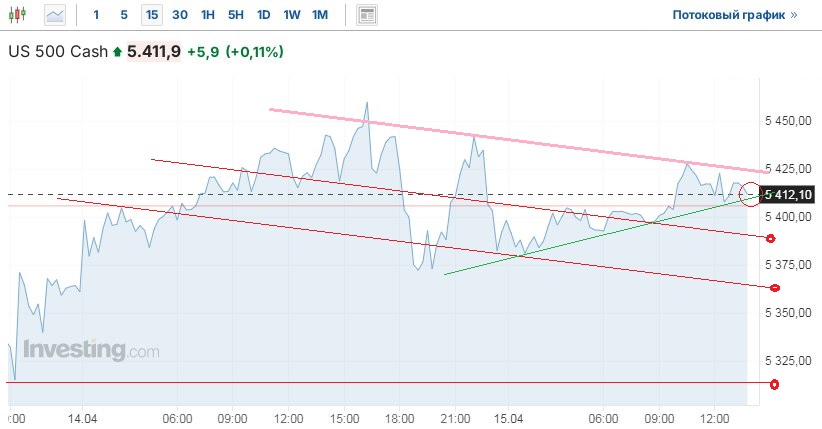Select the area chart type icon
This screenshot has height=429, width=822.
[55, 15]
